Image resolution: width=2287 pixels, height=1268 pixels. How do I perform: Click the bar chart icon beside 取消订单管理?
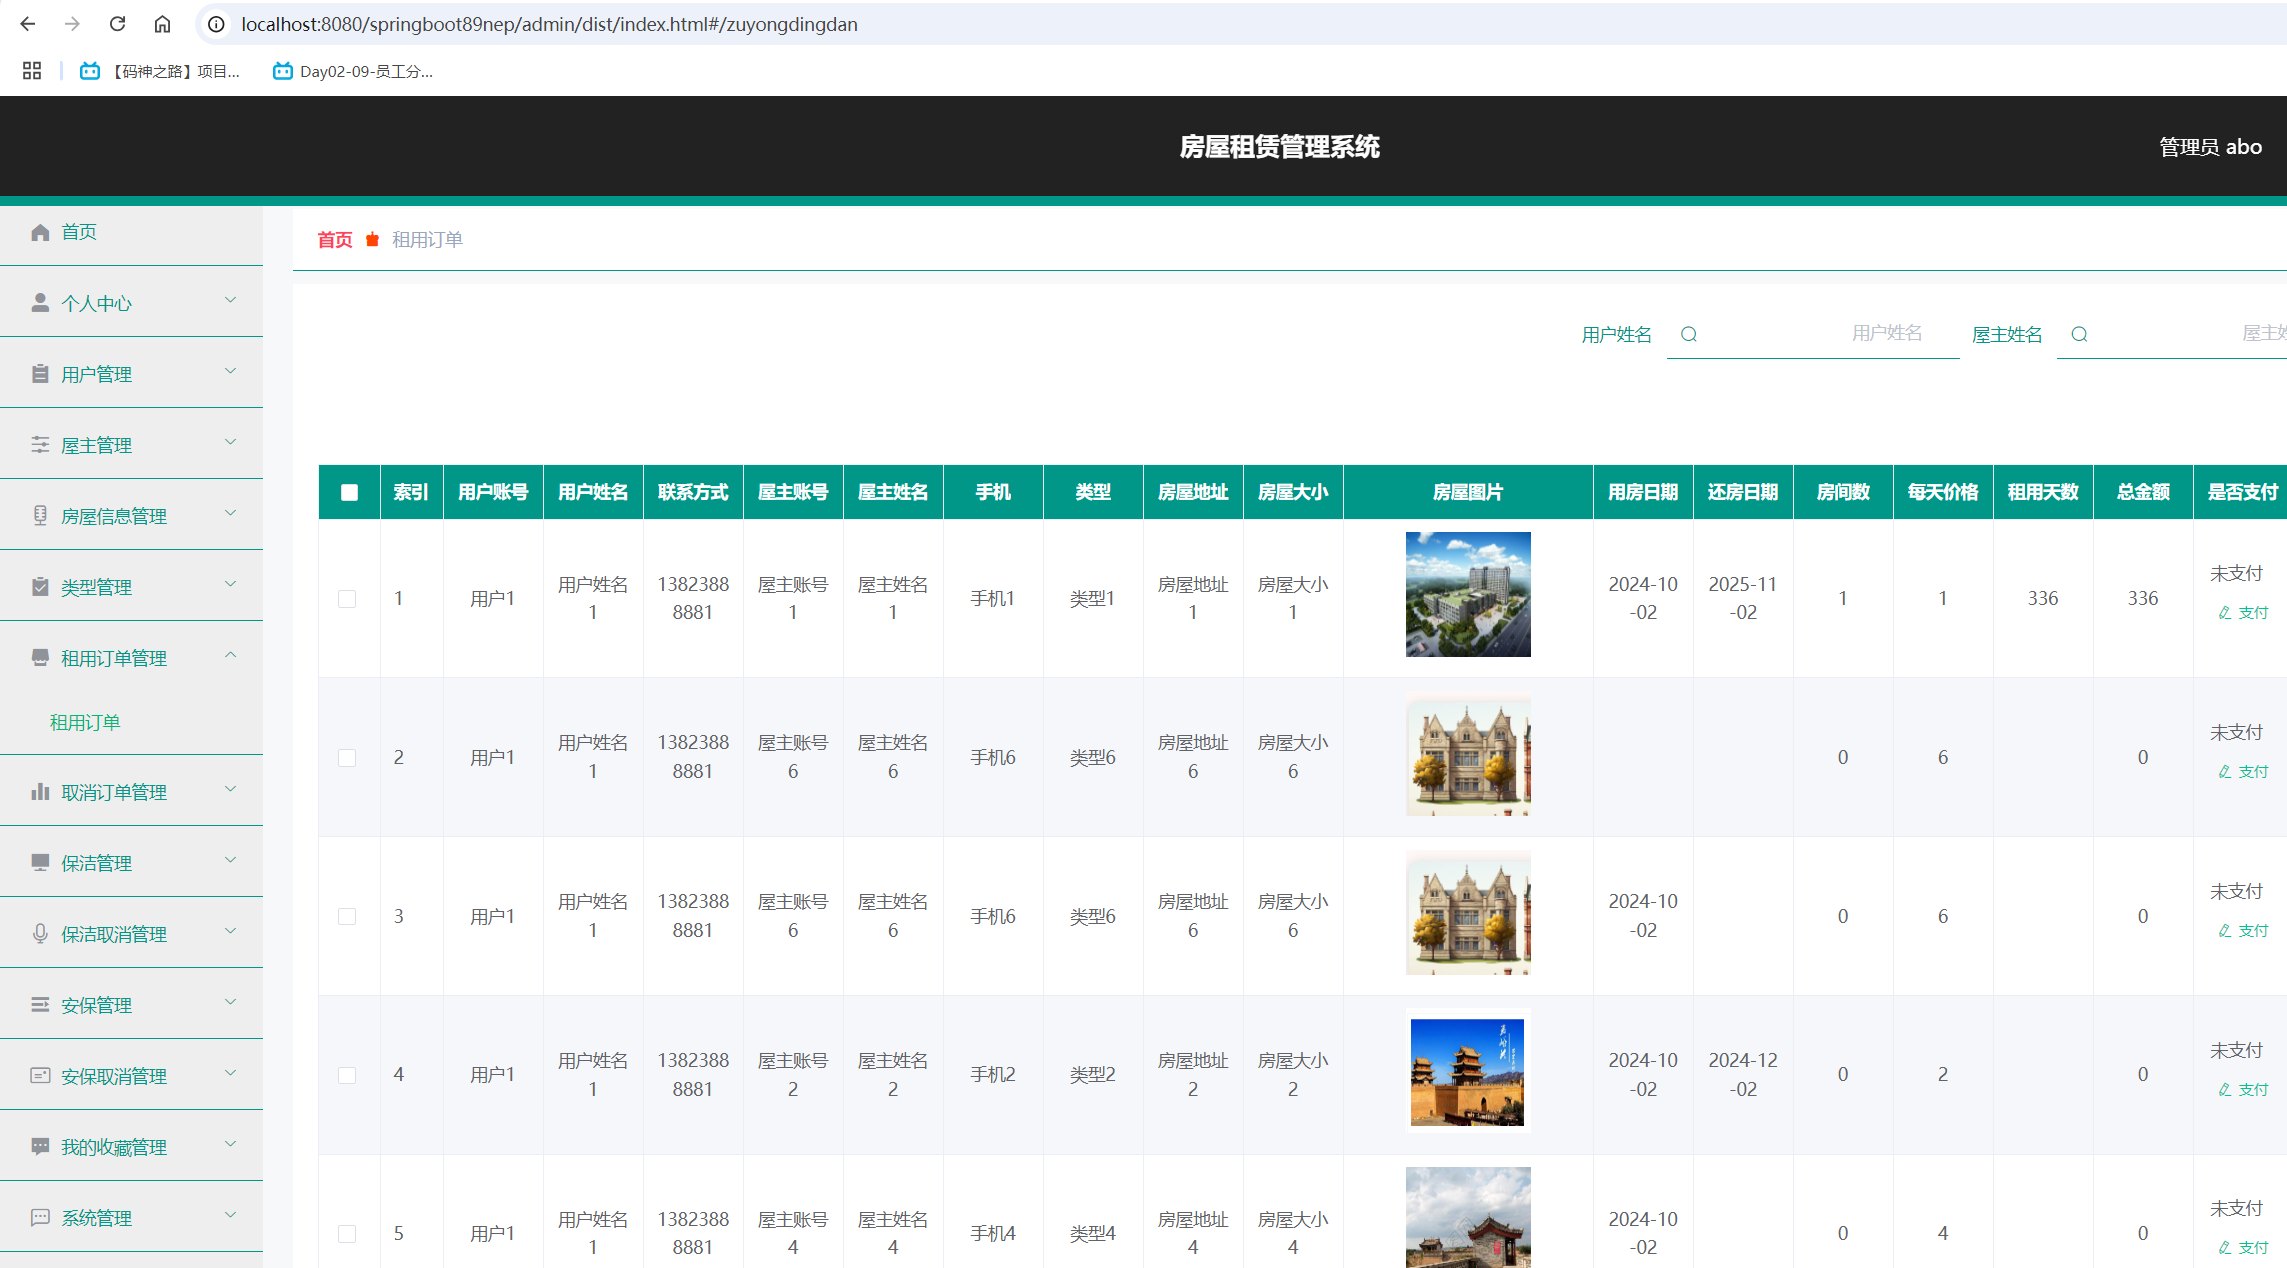(x=40, y=792)
